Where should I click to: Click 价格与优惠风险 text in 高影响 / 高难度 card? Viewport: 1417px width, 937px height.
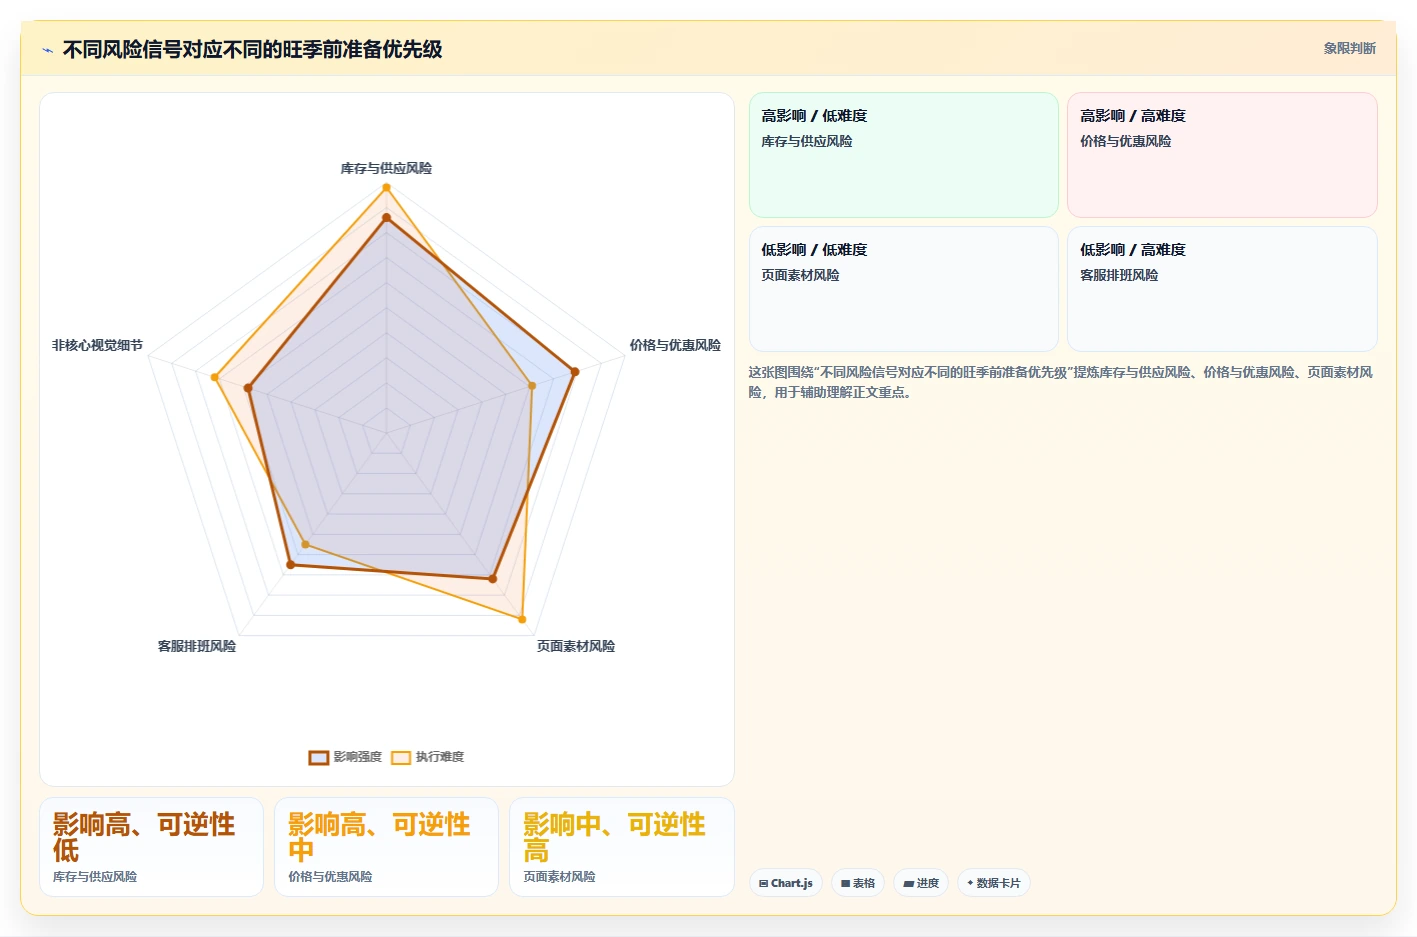click(x=1125, y=141)
